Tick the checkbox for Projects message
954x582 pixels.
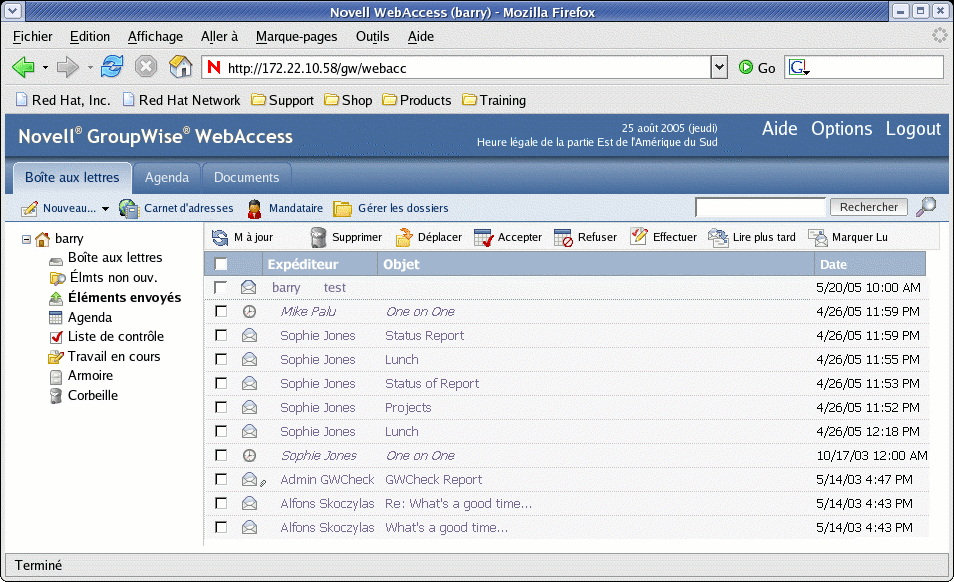click(221, 407)
